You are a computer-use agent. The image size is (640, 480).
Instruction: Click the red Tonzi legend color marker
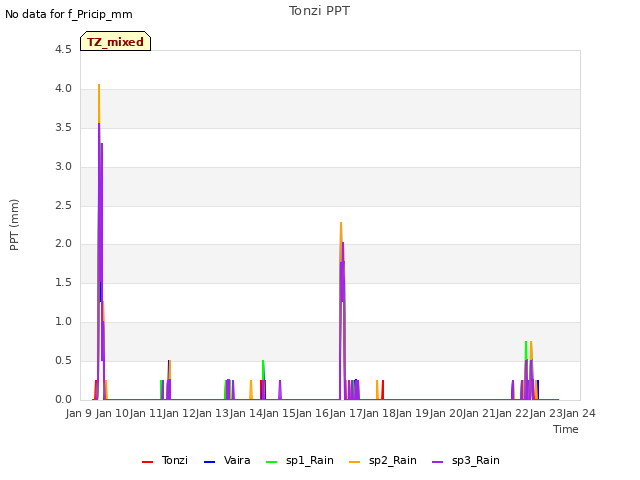[x=147, y=462]
